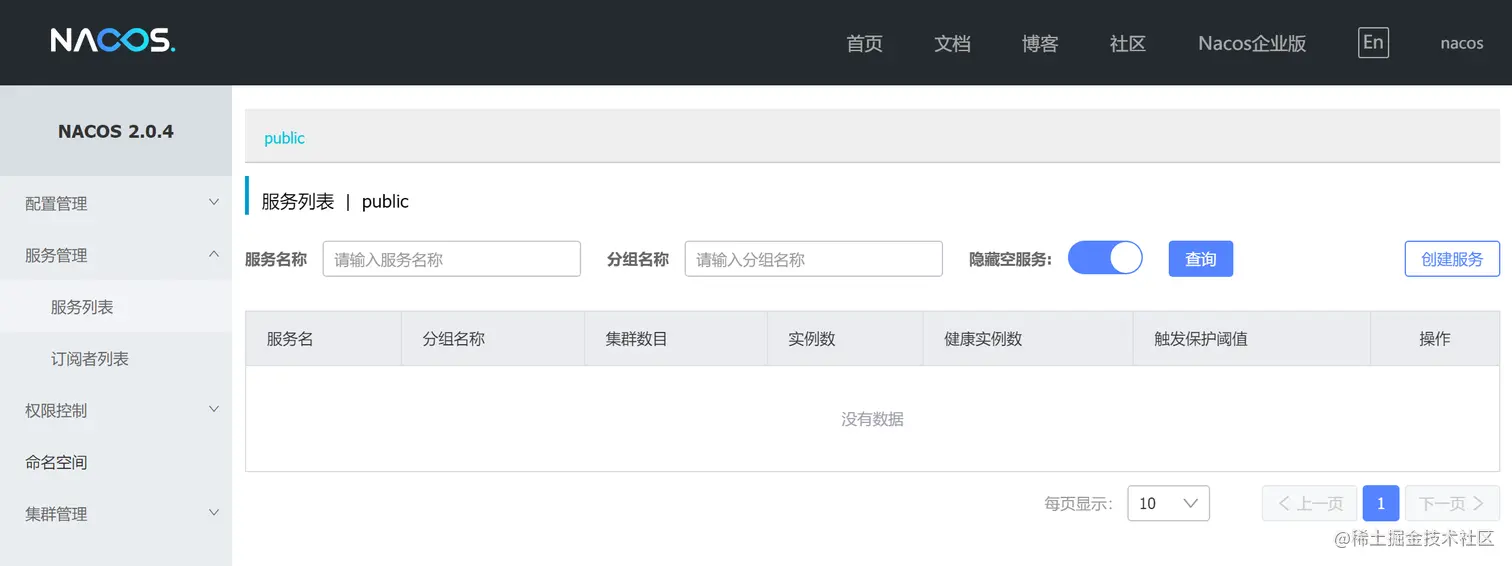The height and width of the screenshot is (566, 1512).
Task: Switch language with the En icon
Action: click(x=1373, y=42)
